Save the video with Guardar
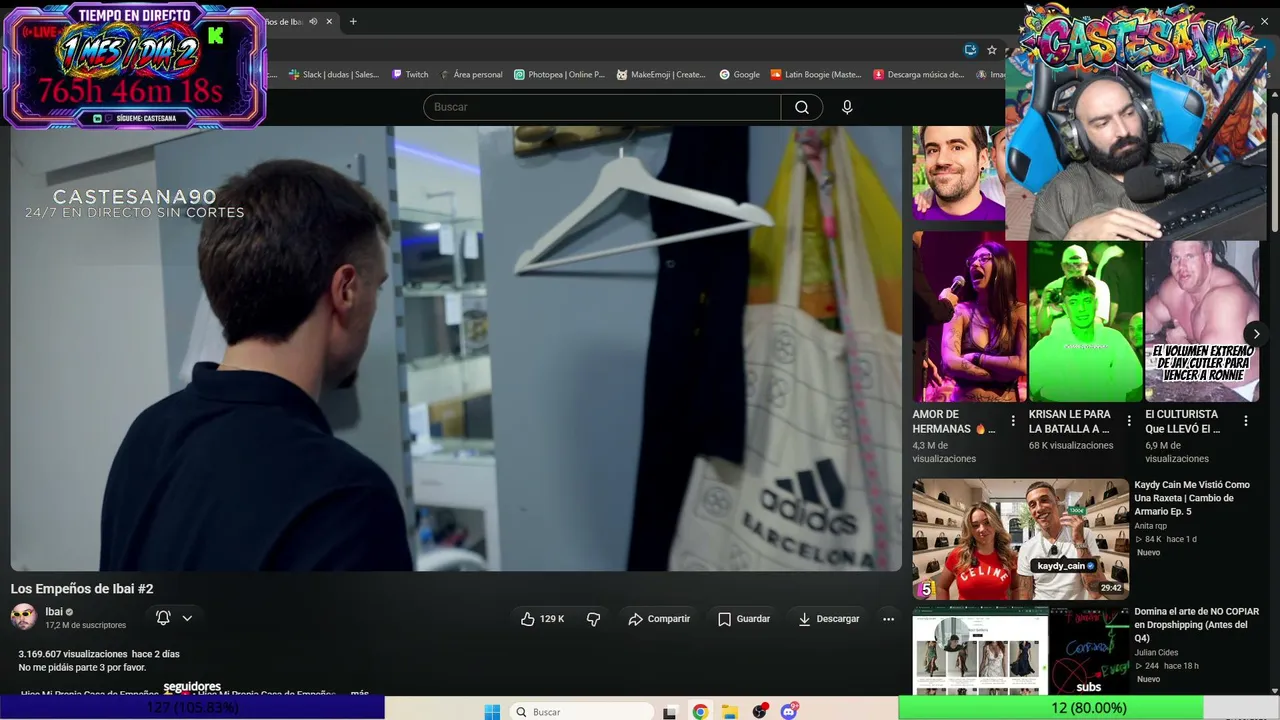This screenshot has width=1280, height=720. (x=744, y=619)
